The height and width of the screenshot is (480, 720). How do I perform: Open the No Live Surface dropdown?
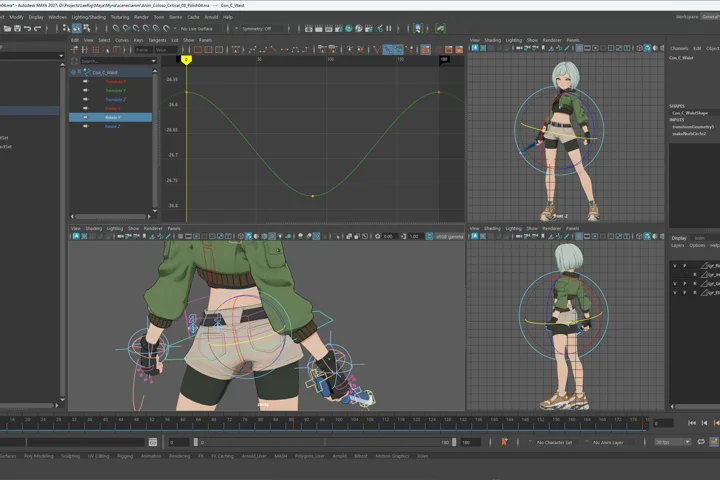[175, 28]
